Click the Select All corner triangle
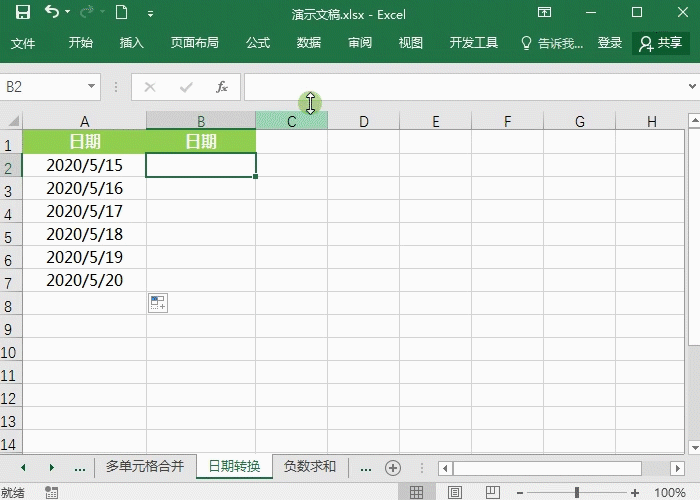The width and height of the screenshot is (700, 500). [x=13, y=121]
